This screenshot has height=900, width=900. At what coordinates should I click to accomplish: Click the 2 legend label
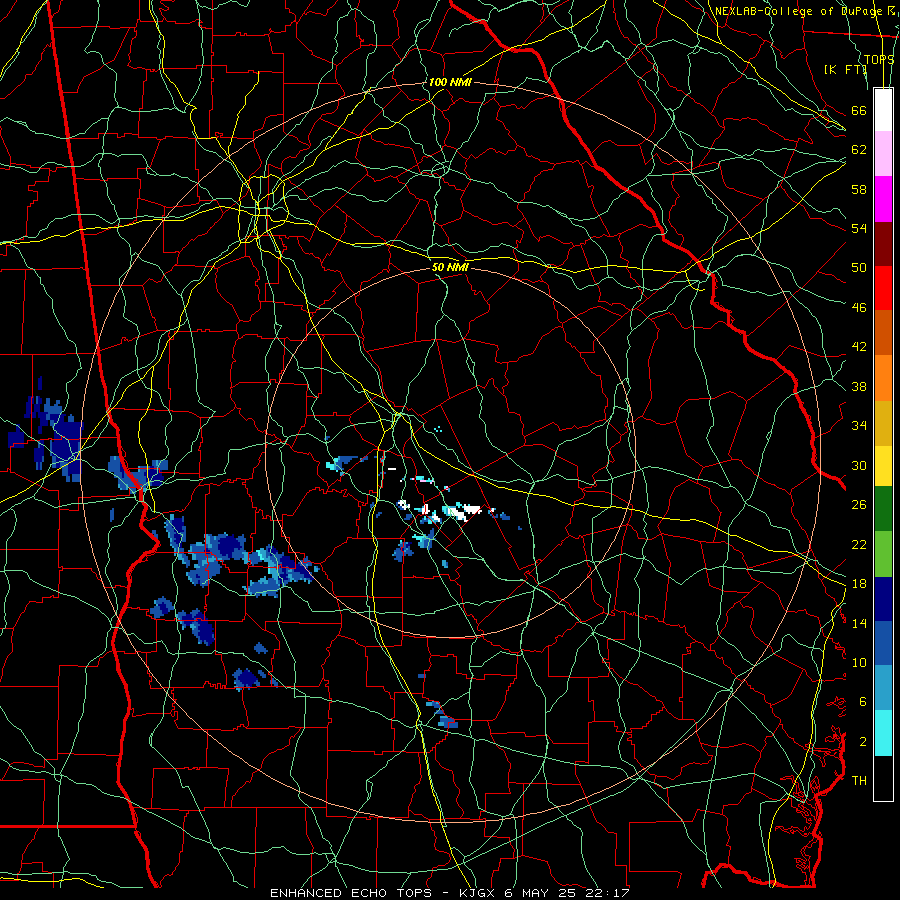[863, 742]
